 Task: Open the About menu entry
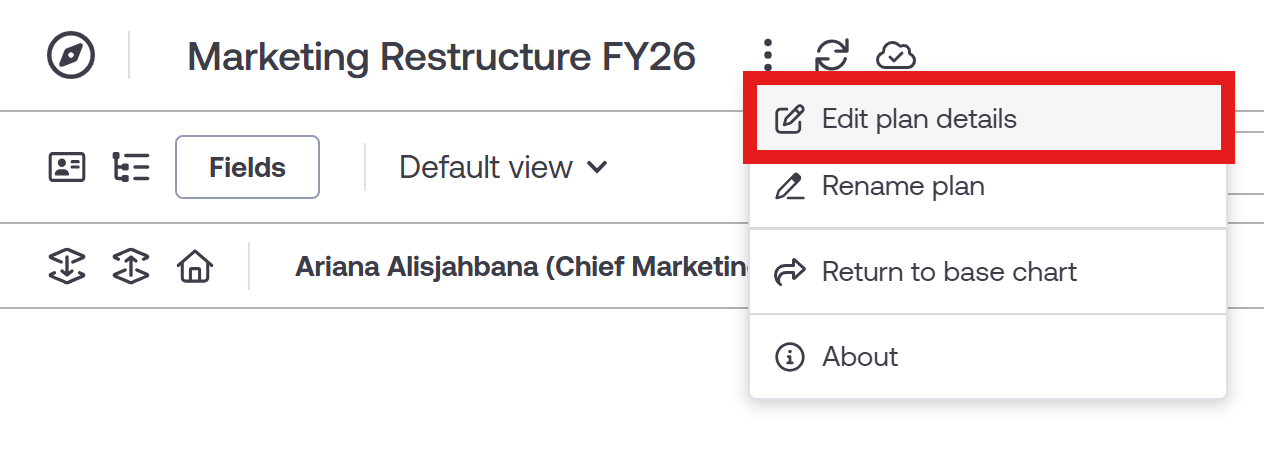[860, 357]
